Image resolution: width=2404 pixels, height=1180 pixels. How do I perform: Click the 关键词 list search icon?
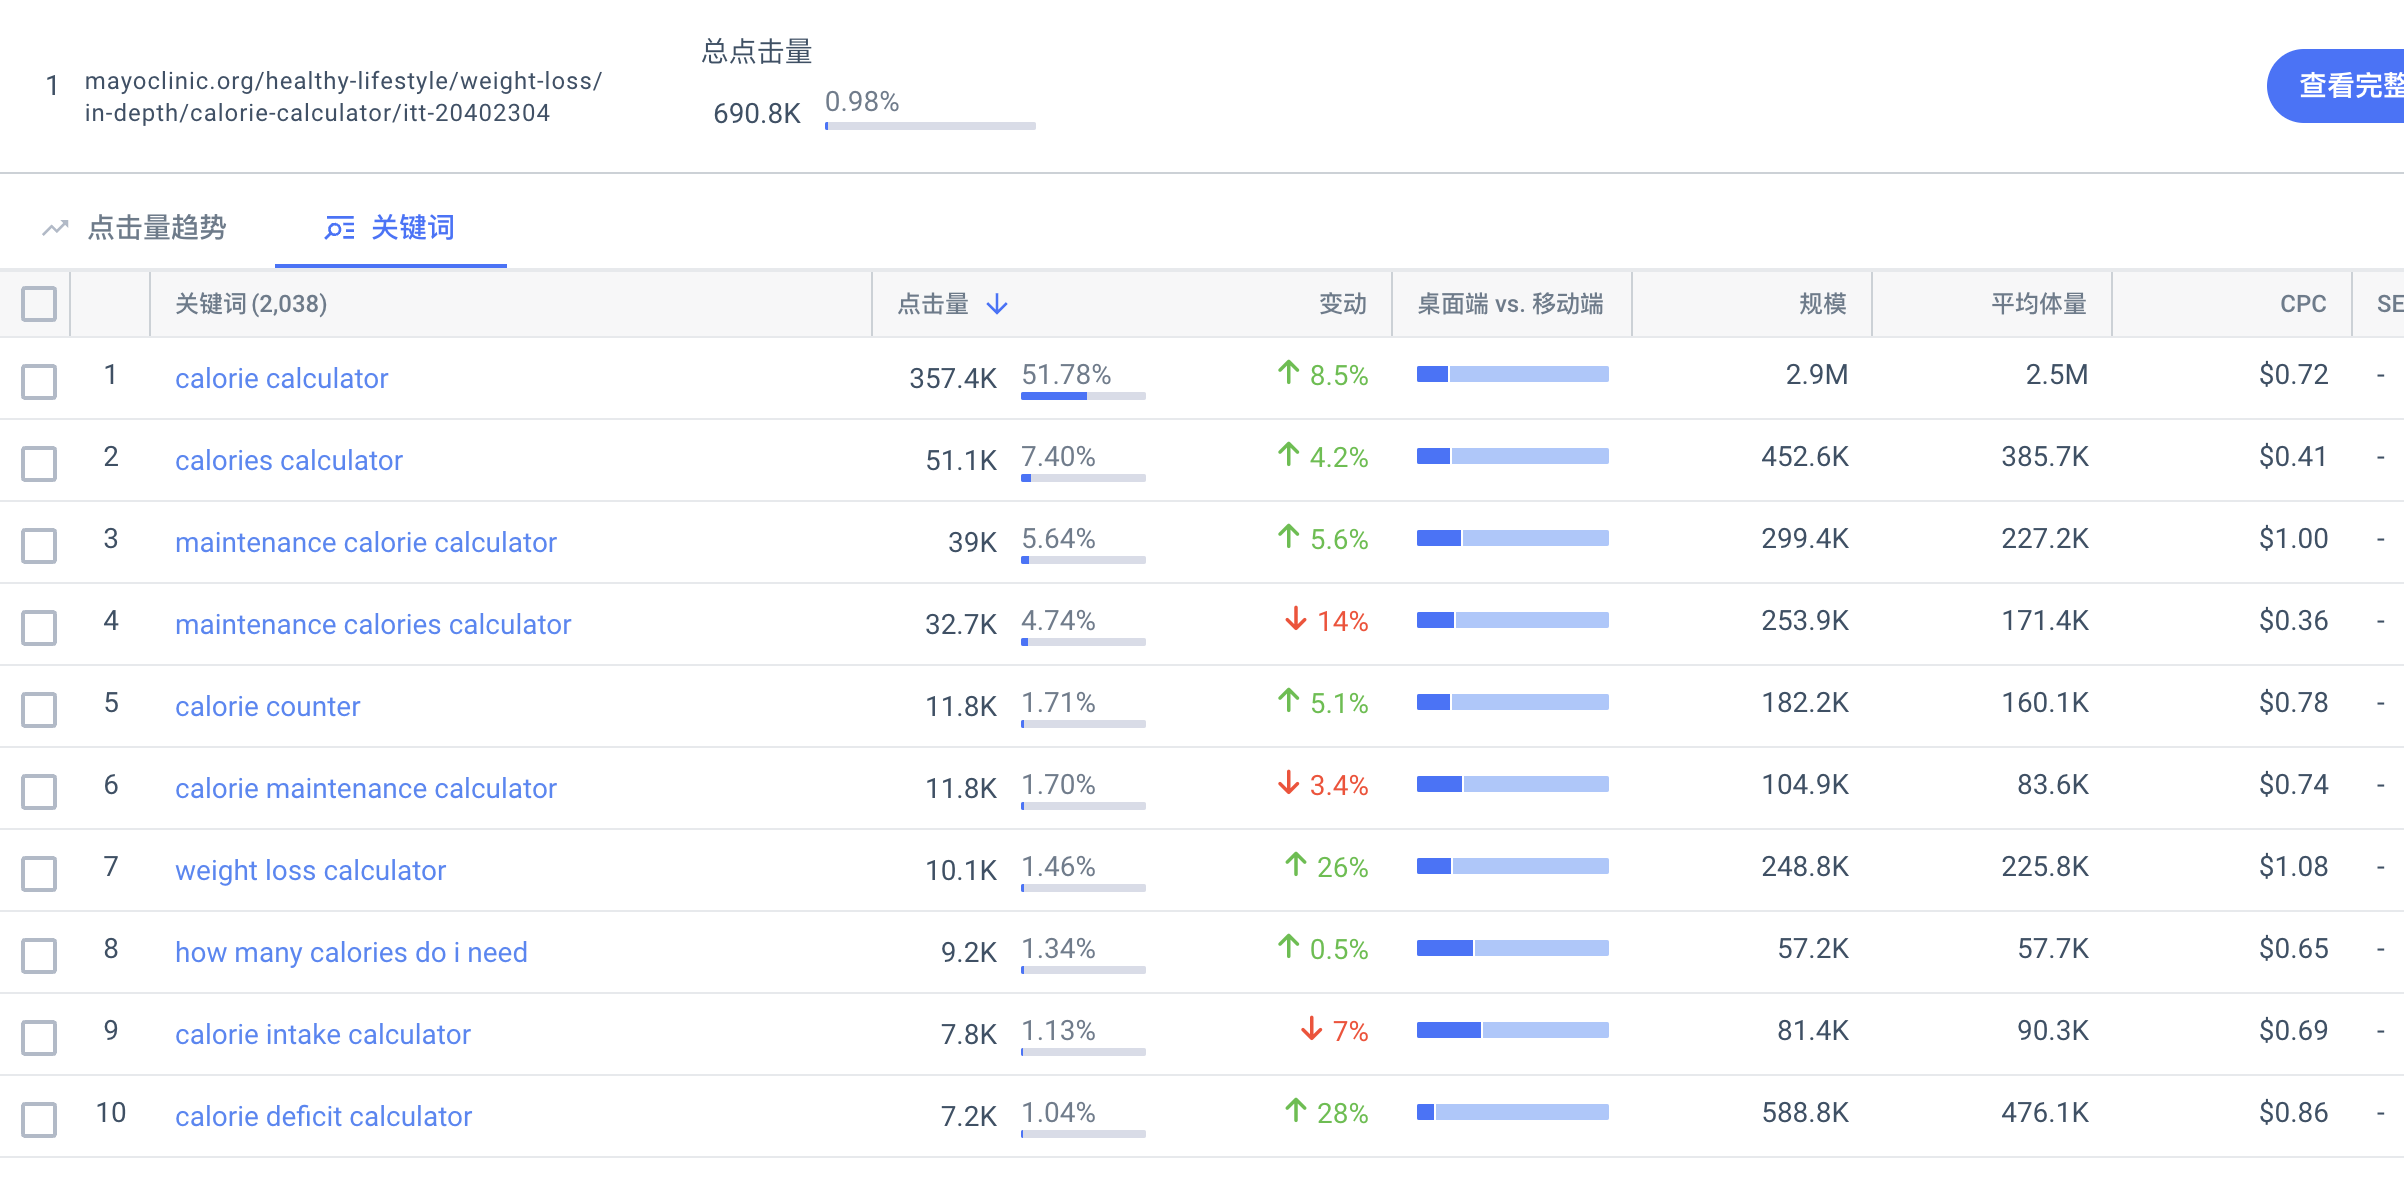pos(340,228)
